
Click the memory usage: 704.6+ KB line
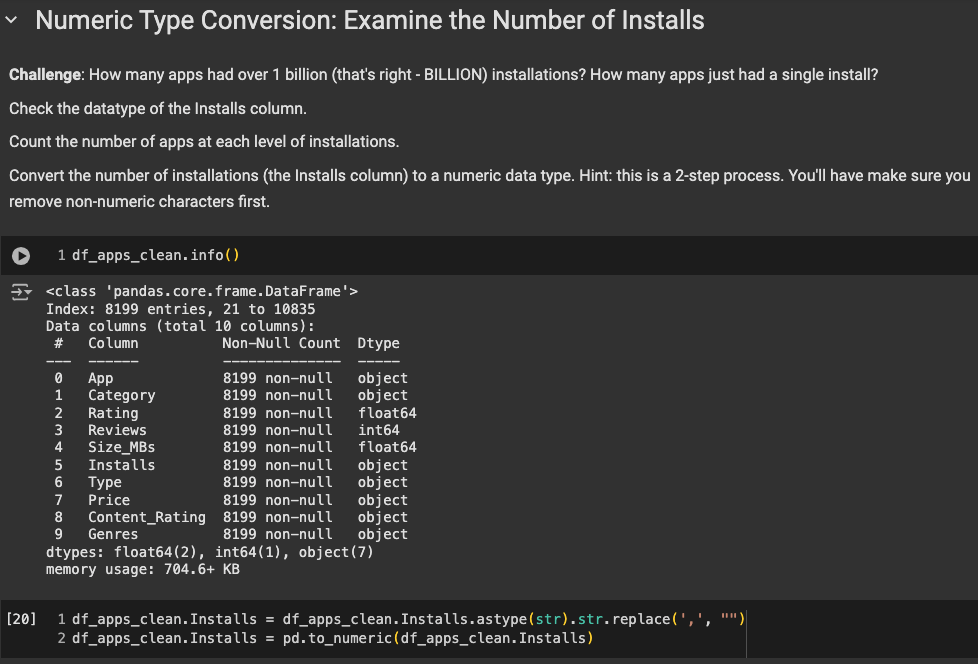pos(143,569)
